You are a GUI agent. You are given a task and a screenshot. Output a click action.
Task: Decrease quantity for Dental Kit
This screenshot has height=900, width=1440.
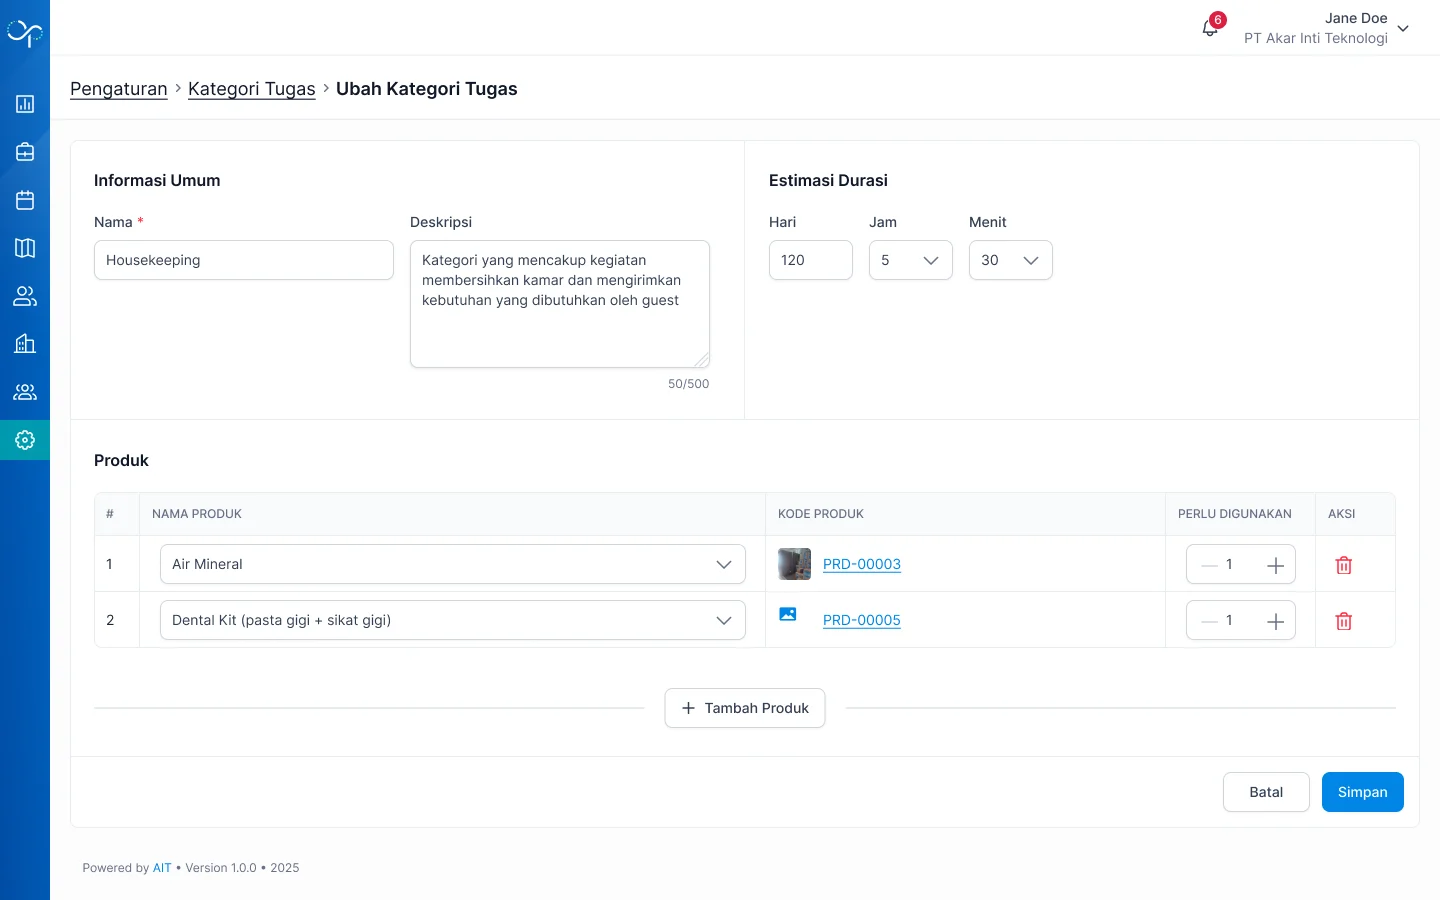(x=1210, y=621)
